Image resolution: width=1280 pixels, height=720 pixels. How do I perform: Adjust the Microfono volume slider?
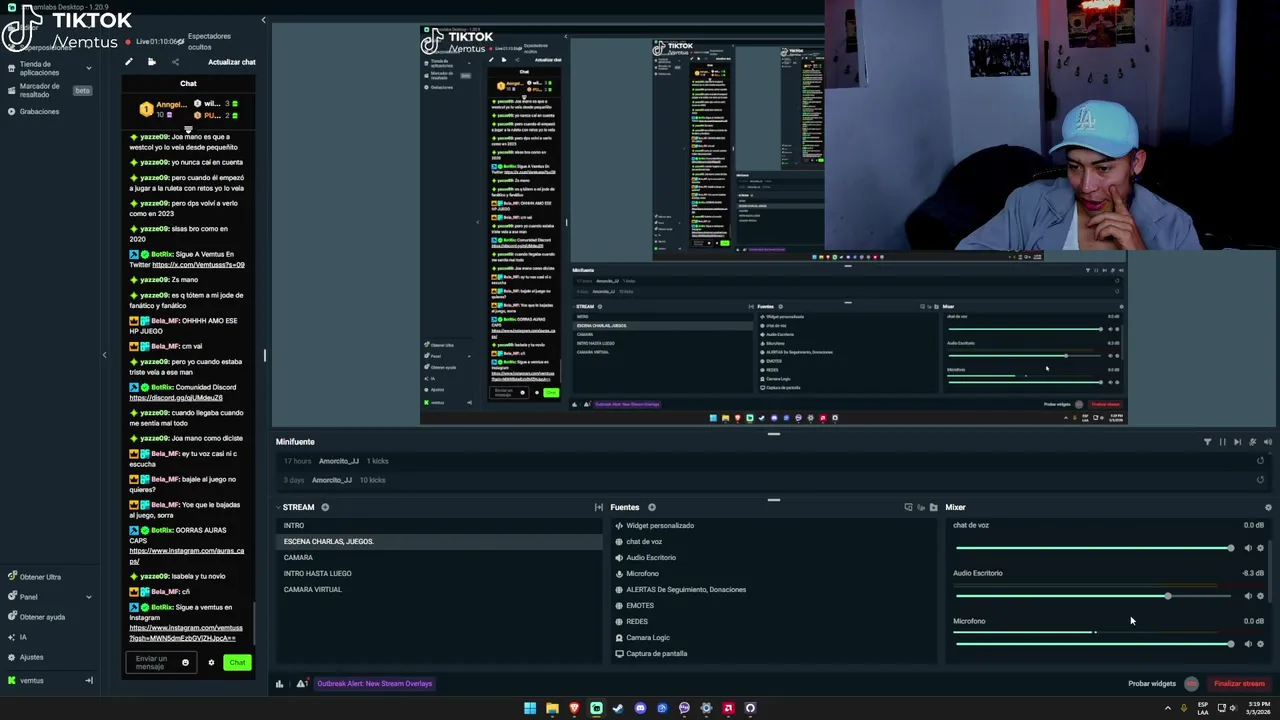point(1093,644)
